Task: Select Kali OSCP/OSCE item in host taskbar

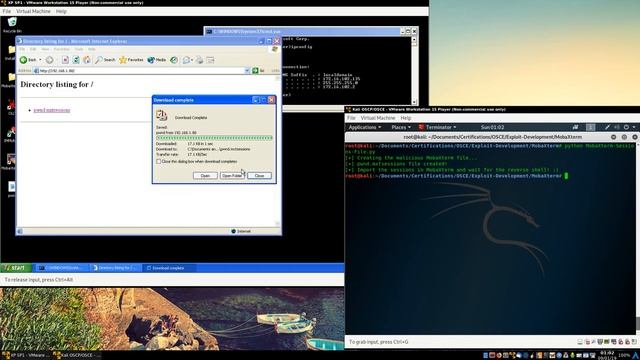Action: coord(76,356)
